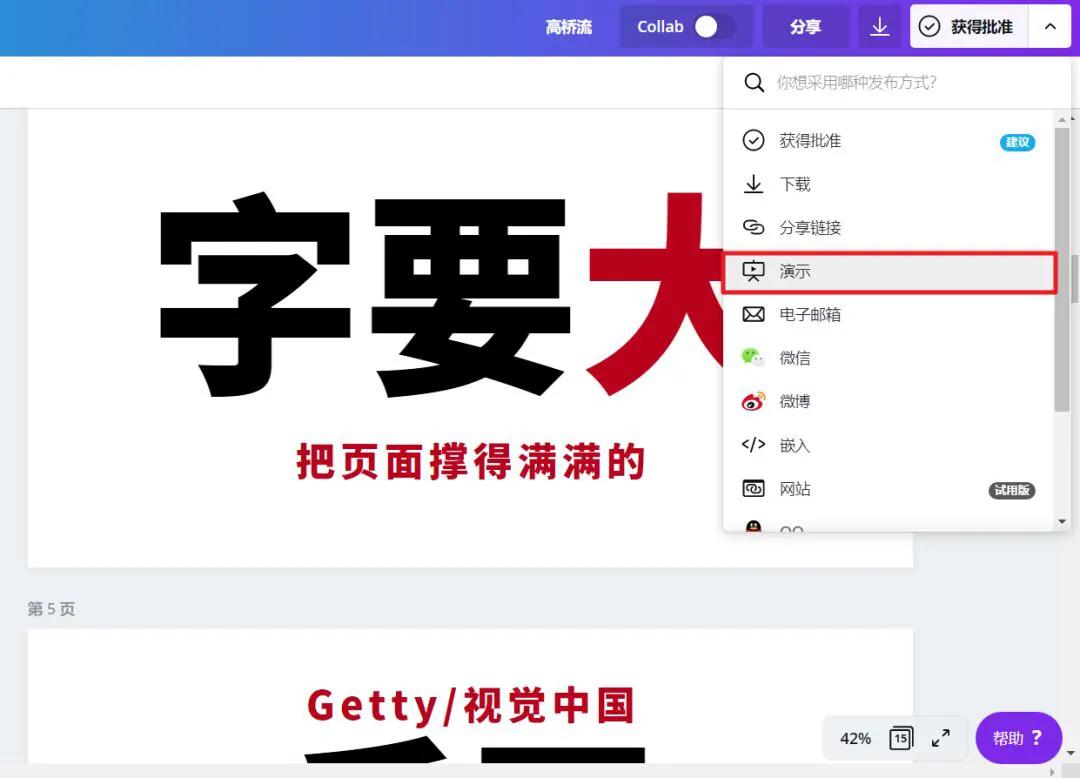Image resolution: width=1080 pixels, height=778 pixels.
Task: Open the 网站 website publishing option
Action: click(794, 488)
